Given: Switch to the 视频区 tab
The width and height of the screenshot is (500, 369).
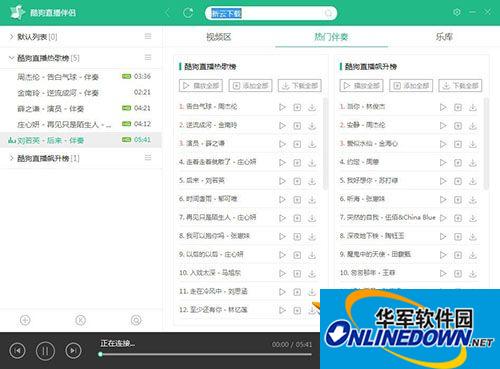Looking at the screenshot, I should pyautogui.click(x=219, y=37).
